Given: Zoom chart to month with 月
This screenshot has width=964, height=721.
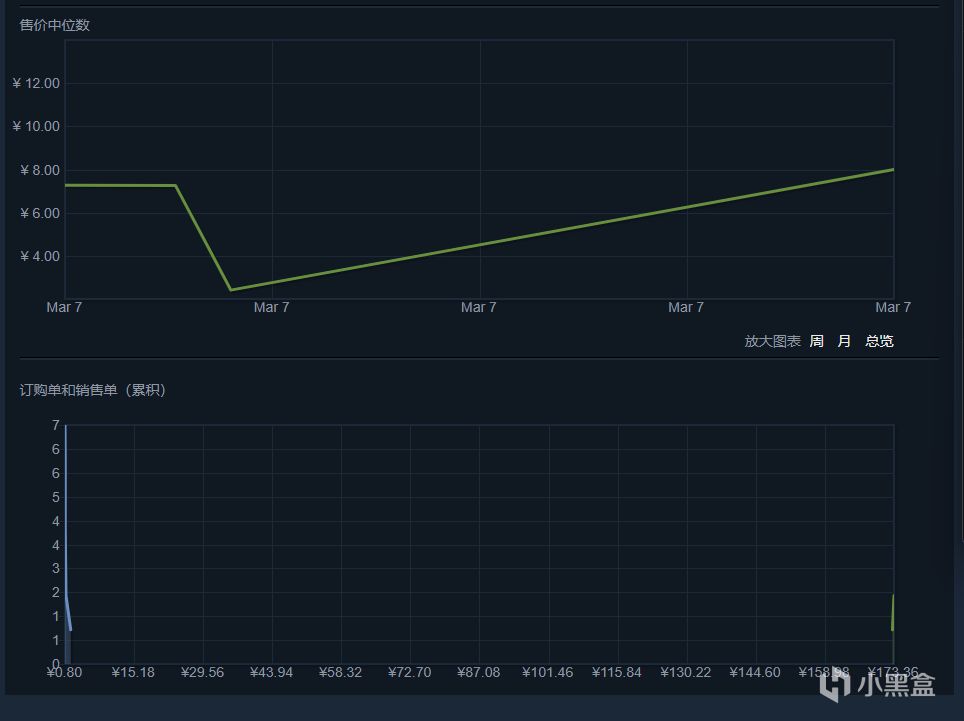Looking at the screenshot, I should click(x=844, y=341).
